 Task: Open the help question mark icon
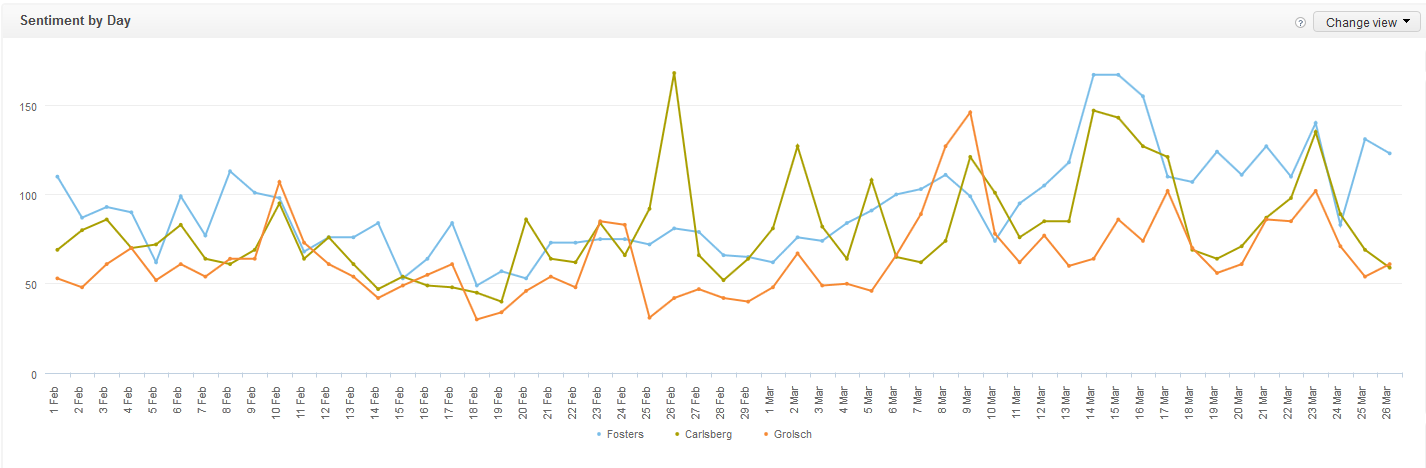point(1300,22)
